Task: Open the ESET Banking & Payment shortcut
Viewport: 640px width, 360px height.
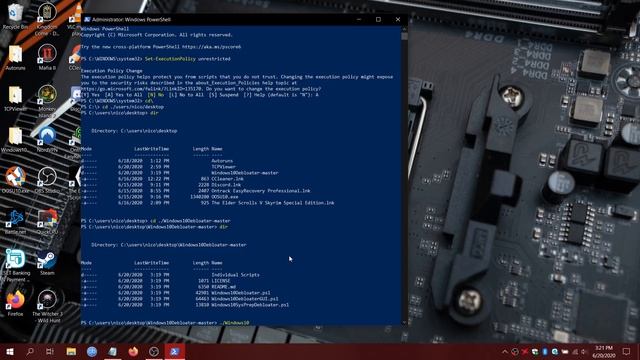Action: pos(15,265)
